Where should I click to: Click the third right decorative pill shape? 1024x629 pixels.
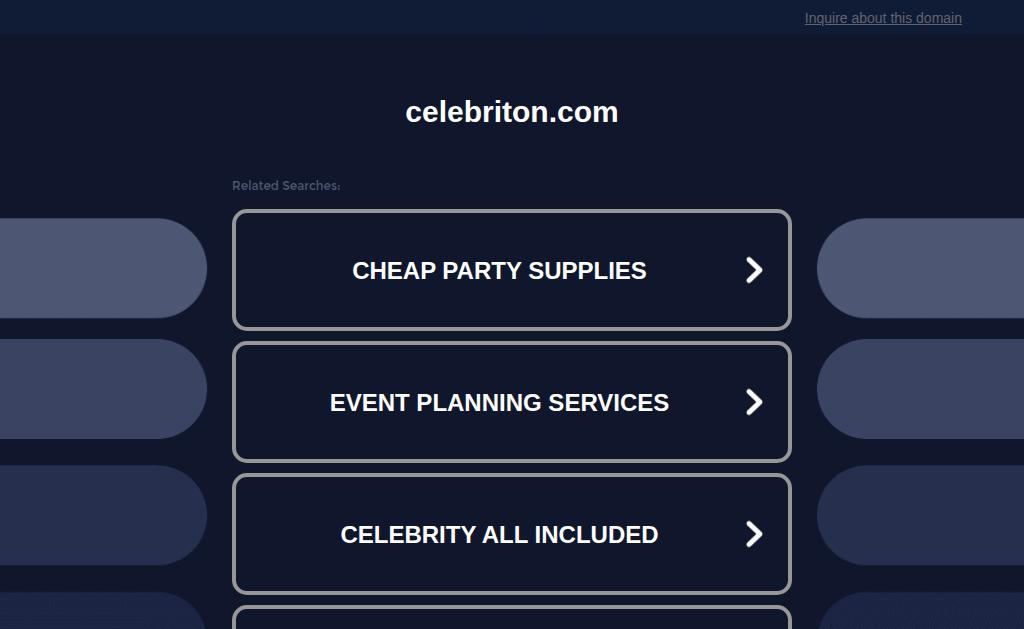click(x=922, y=515)
